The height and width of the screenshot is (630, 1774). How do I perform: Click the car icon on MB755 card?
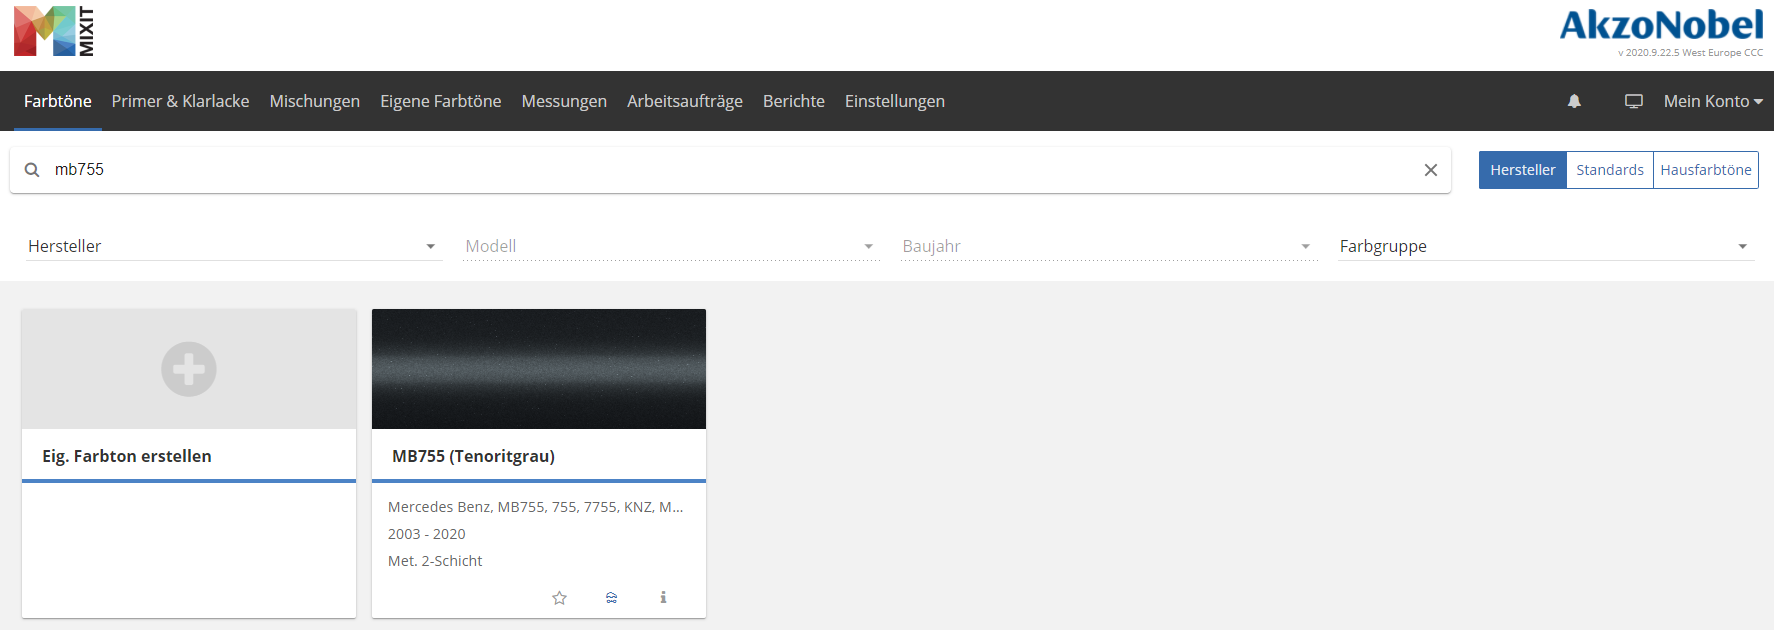click(611, 598)
